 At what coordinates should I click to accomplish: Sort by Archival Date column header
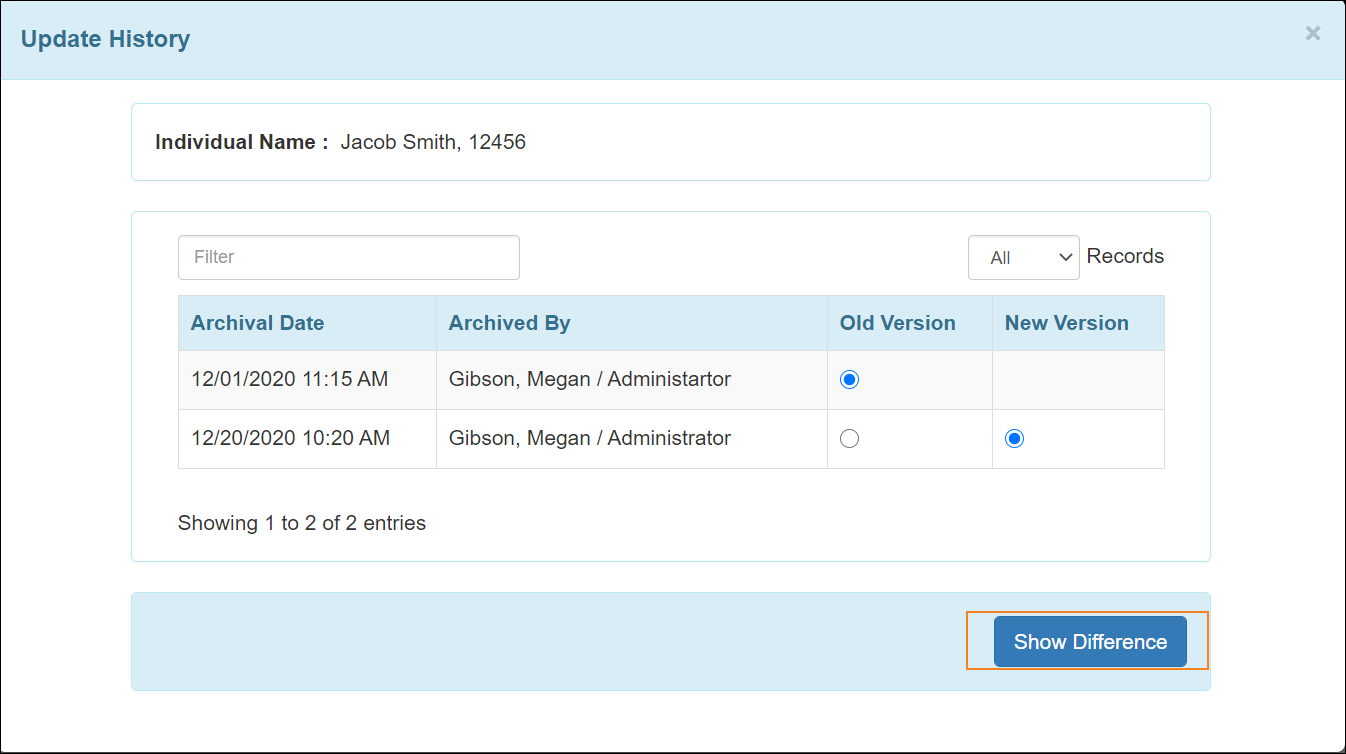pos(258,323)
